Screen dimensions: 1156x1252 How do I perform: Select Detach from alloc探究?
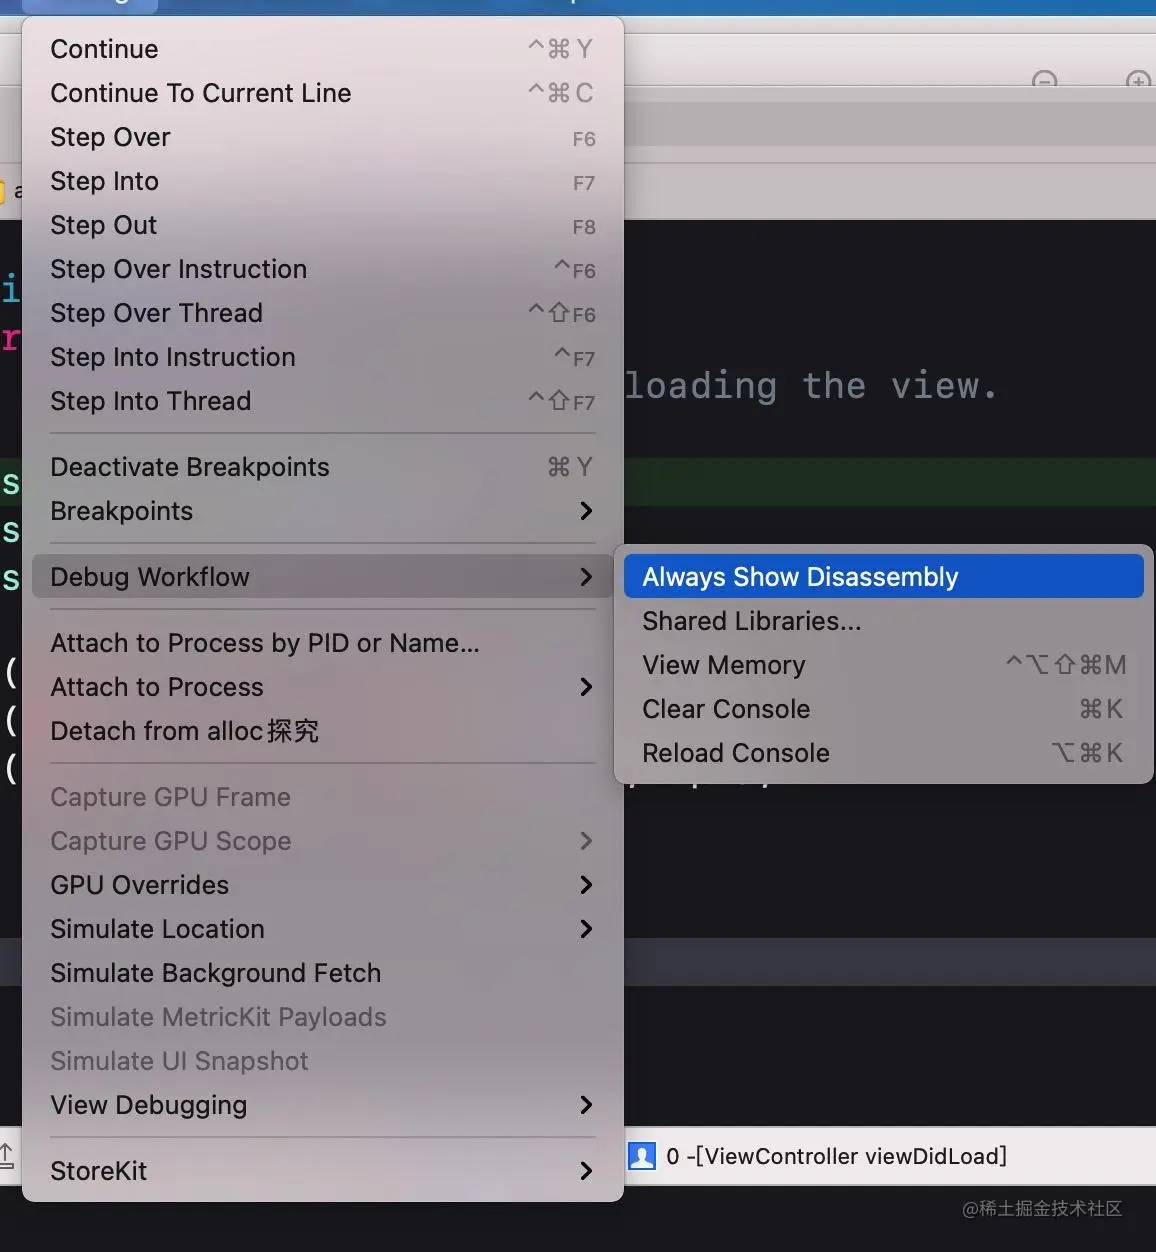pyautogui.click(x=322, y=731)
